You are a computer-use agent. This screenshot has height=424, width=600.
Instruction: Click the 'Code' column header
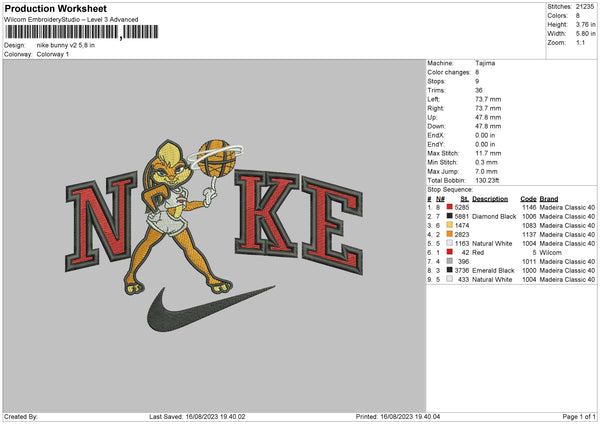[x=528, y=199]
